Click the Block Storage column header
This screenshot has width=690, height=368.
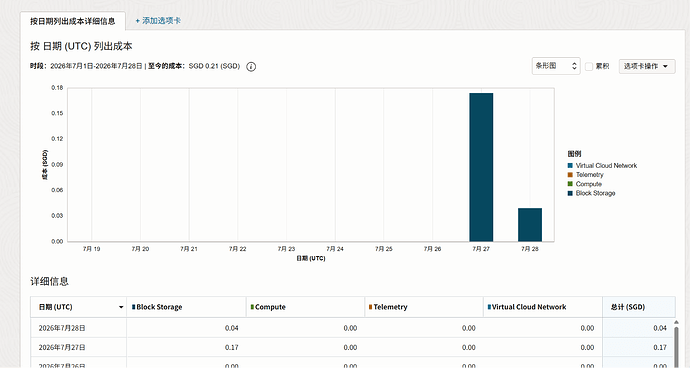(x=186, y=307)
